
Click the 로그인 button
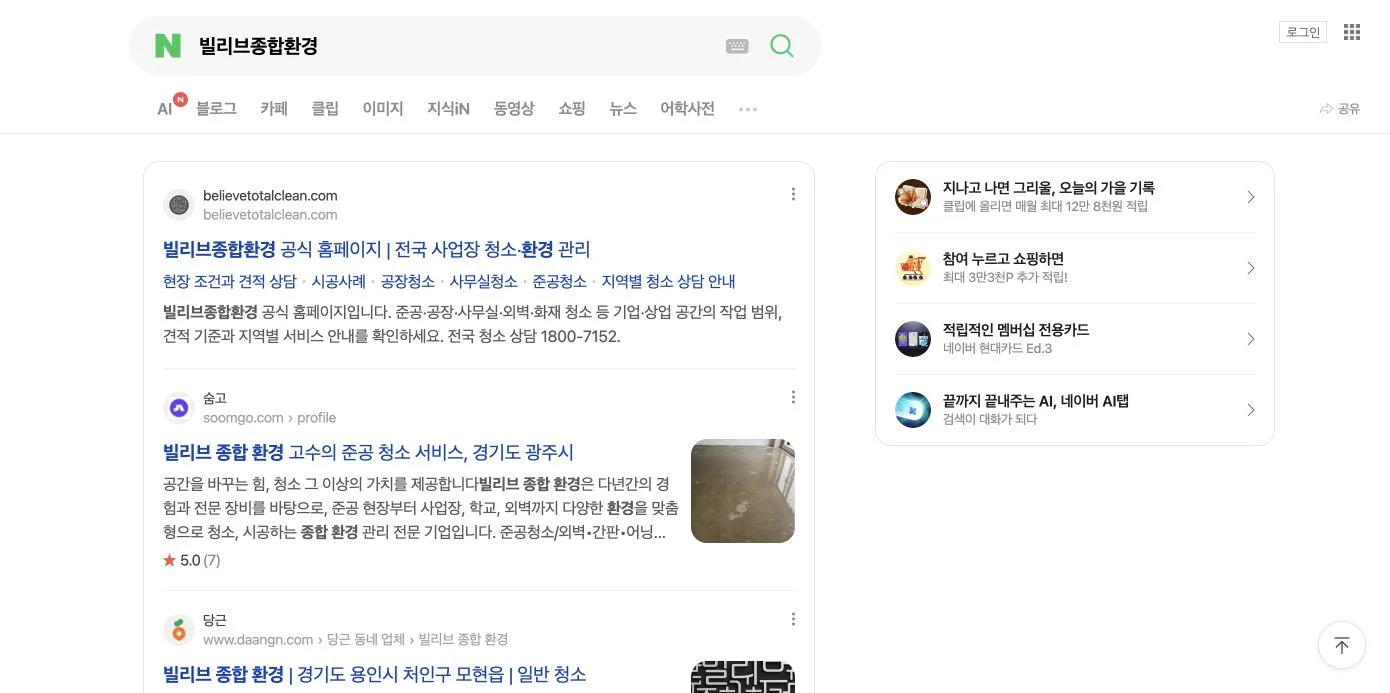[x=1303, y=32]
